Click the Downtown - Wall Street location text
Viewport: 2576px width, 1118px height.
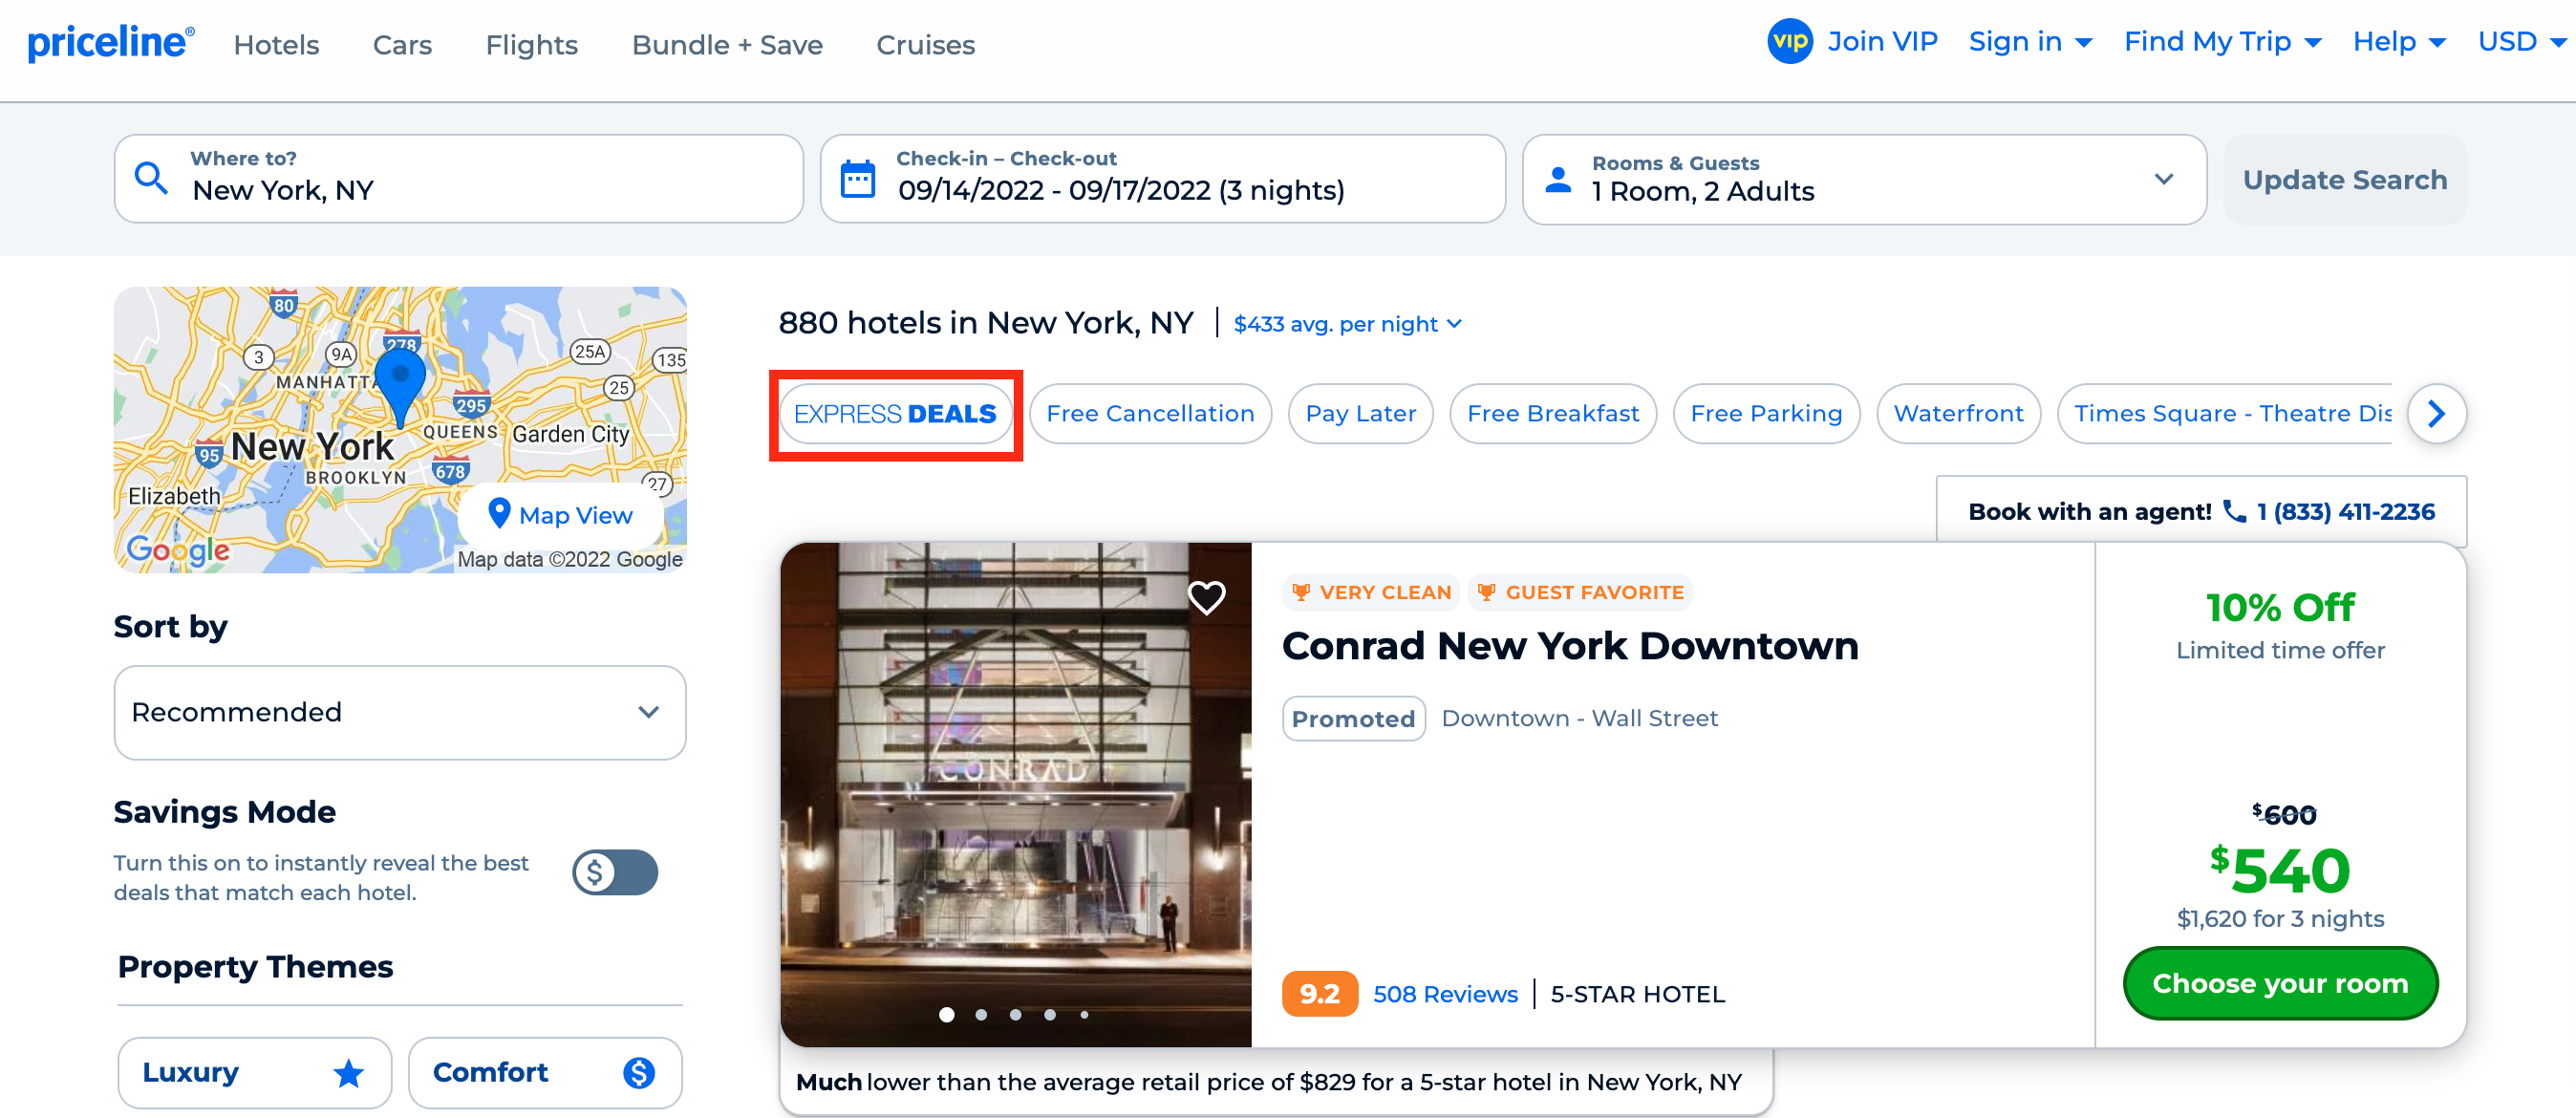click(1579, 718)
